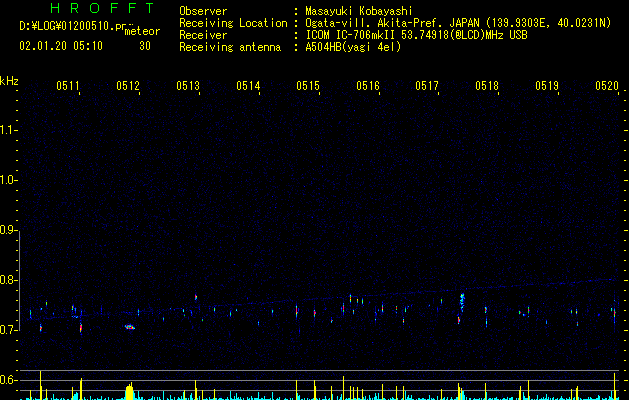Click the bright meteor echo blob near 0512
The height and width of the screenshot is (400, 629).
pyautogui.click(x=130, y=327)
